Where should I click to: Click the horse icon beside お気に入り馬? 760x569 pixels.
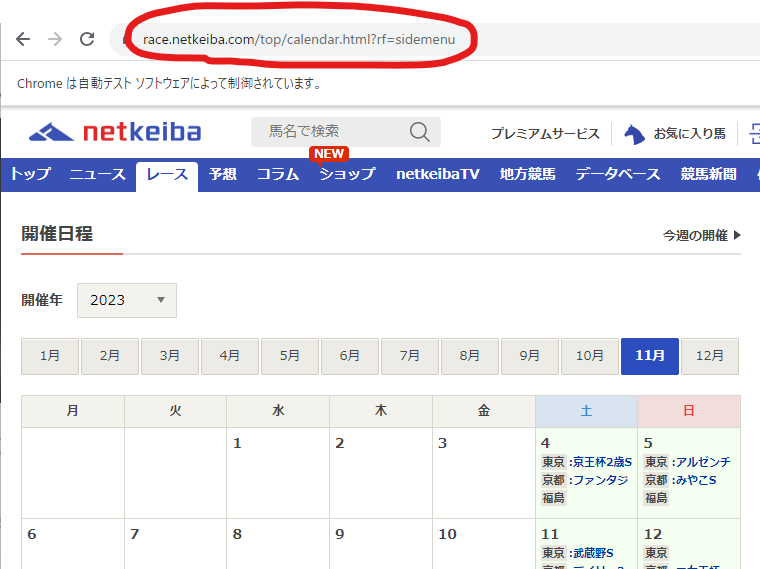pyautogui.click(x=634, y=134)
